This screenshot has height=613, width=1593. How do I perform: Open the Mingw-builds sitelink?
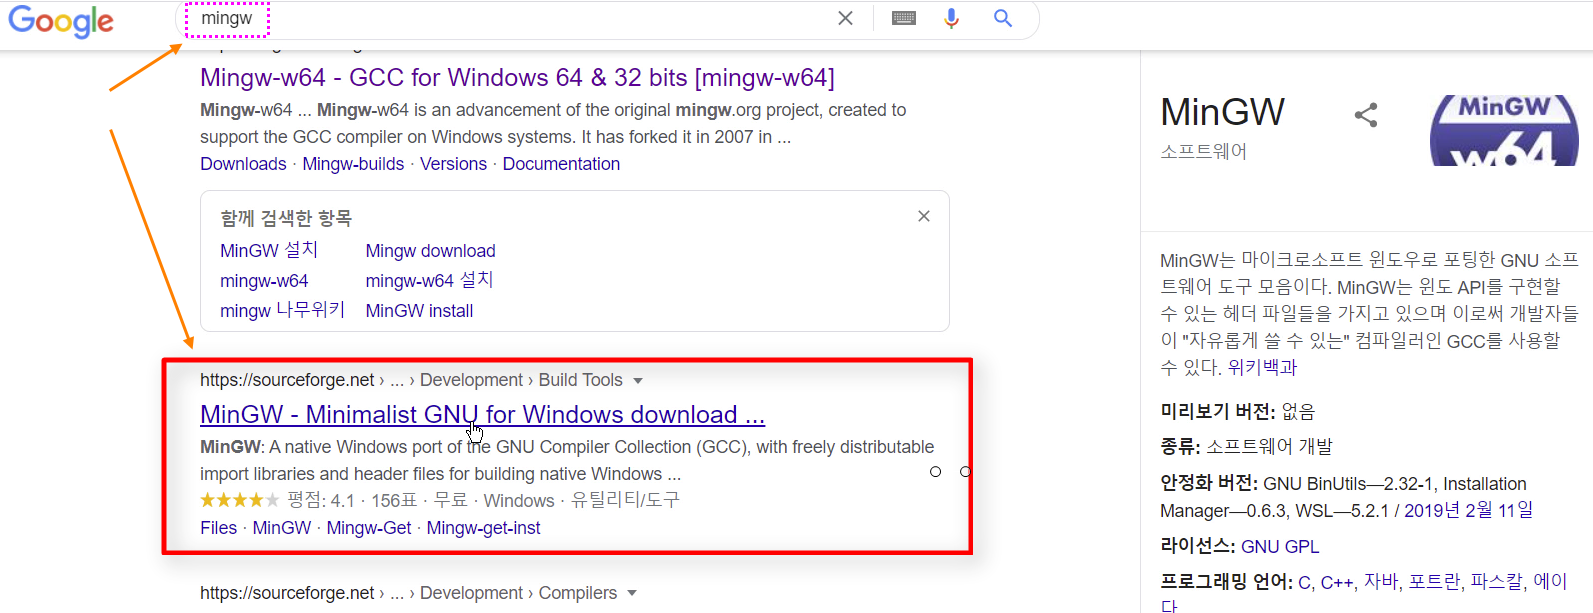click(353, 164)
